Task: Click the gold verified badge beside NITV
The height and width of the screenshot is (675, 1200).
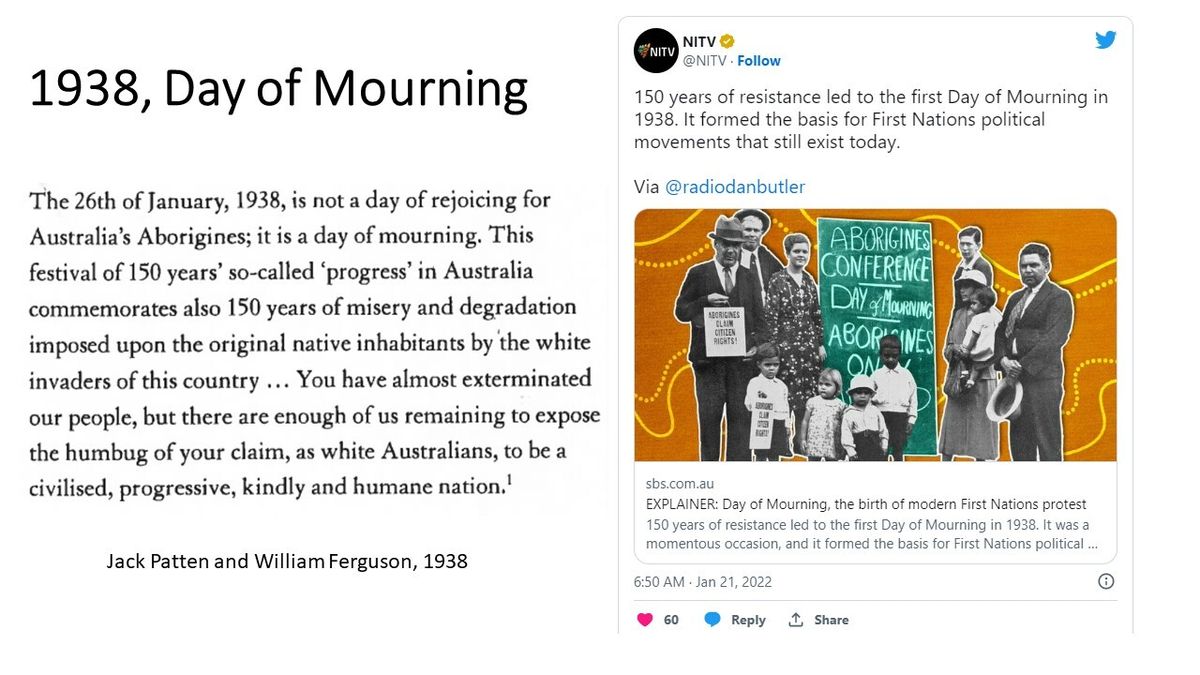Action: (x=727, y=41)
